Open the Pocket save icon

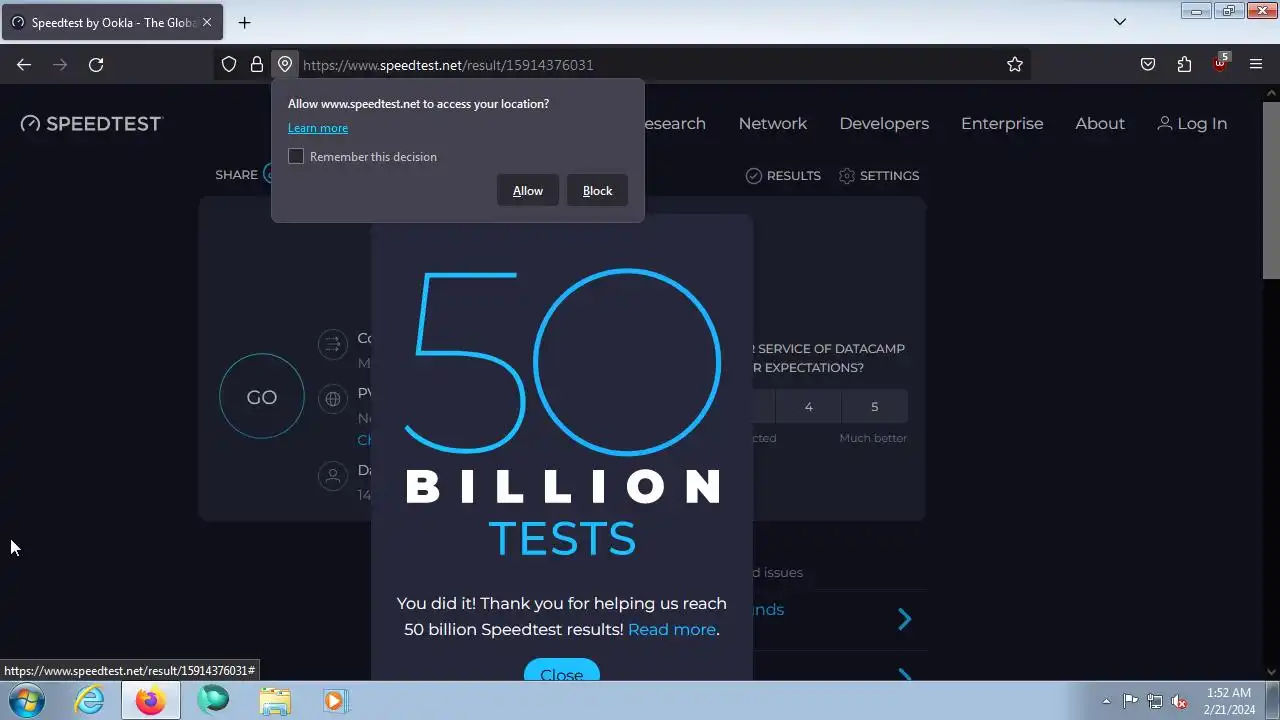click(1148, 64)
